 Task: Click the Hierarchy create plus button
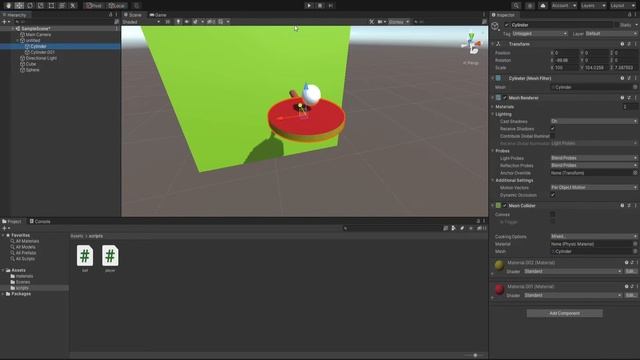(x=6, y=22)
